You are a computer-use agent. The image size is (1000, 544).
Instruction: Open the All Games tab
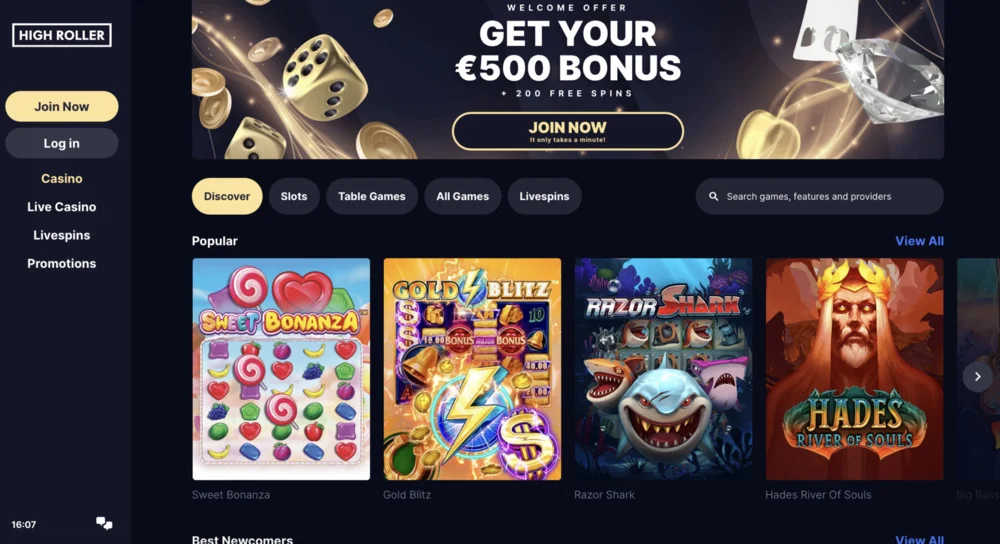click(x=462, y=196)
